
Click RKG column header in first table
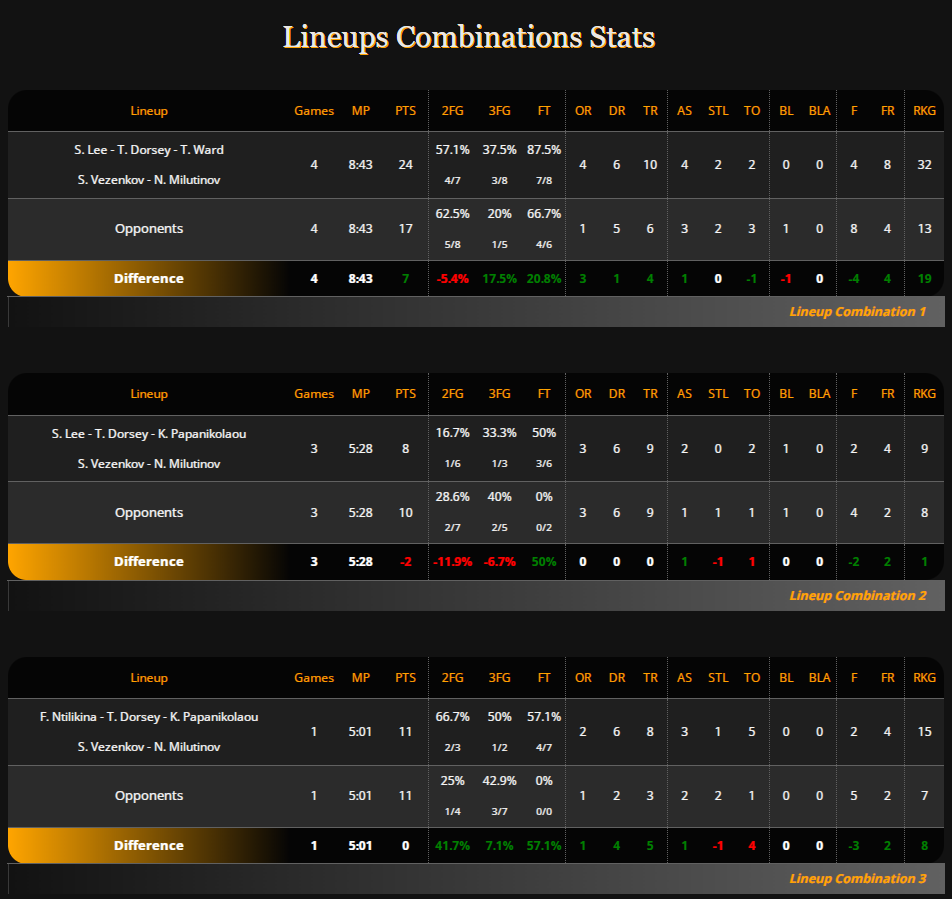click(x=925, y=111)
